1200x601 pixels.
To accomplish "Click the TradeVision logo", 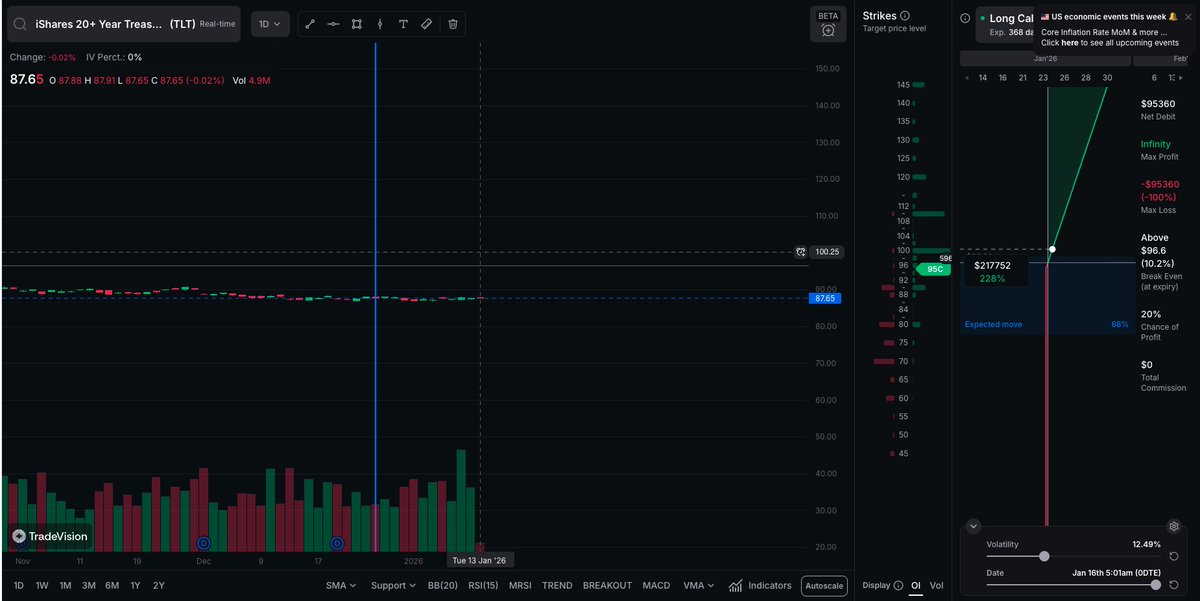I will [x=50, y=536].
